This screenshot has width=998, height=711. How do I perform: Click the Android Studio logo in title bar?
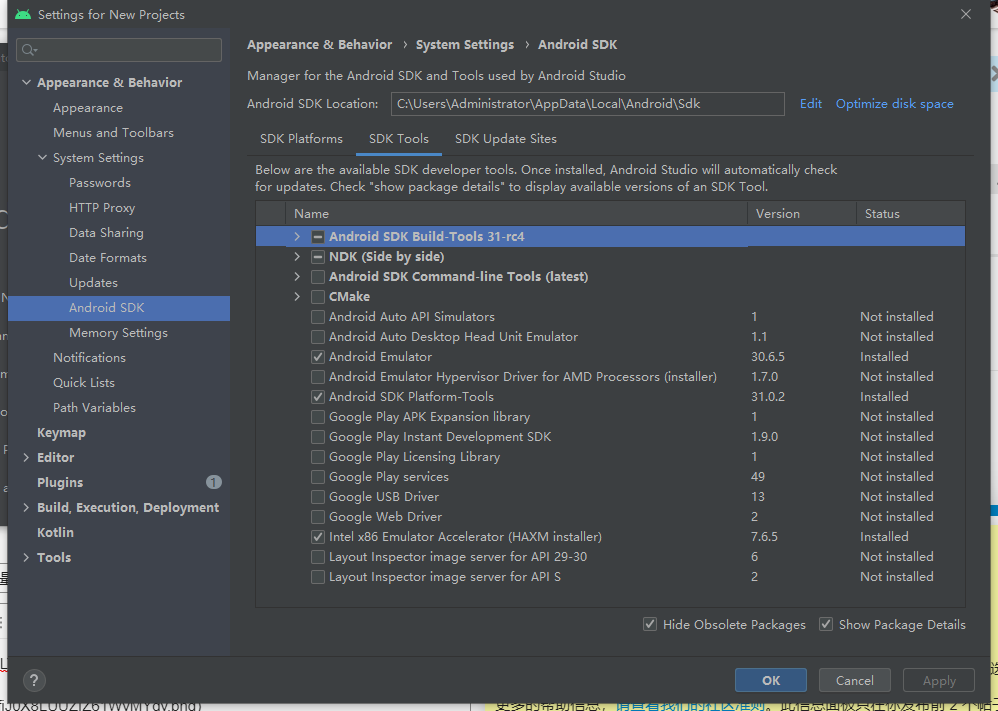tap(23, 14)
